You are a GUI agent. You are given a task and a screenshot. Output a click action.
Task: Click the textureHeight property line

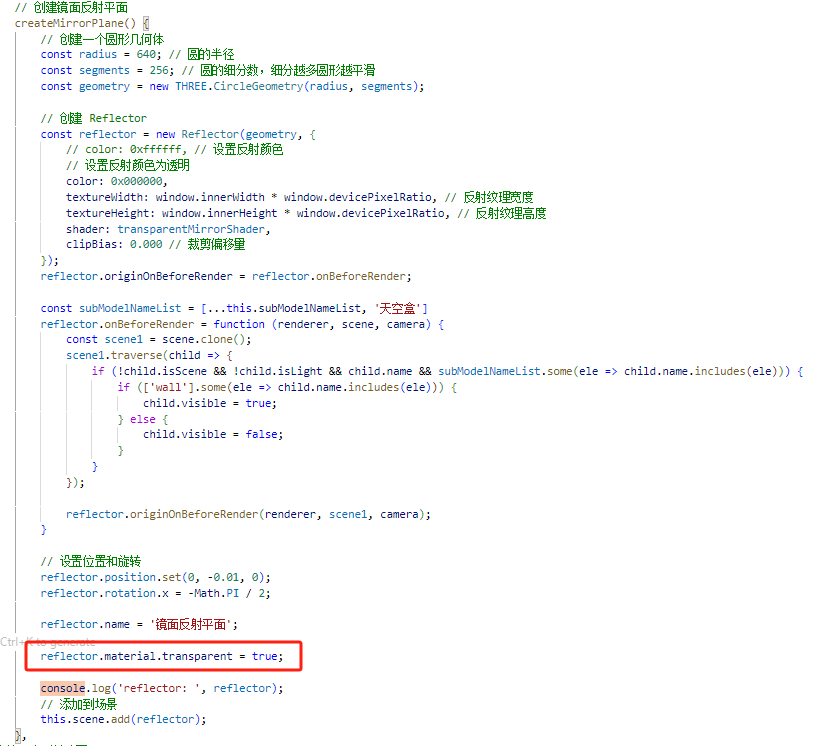[x=306, y=213]
